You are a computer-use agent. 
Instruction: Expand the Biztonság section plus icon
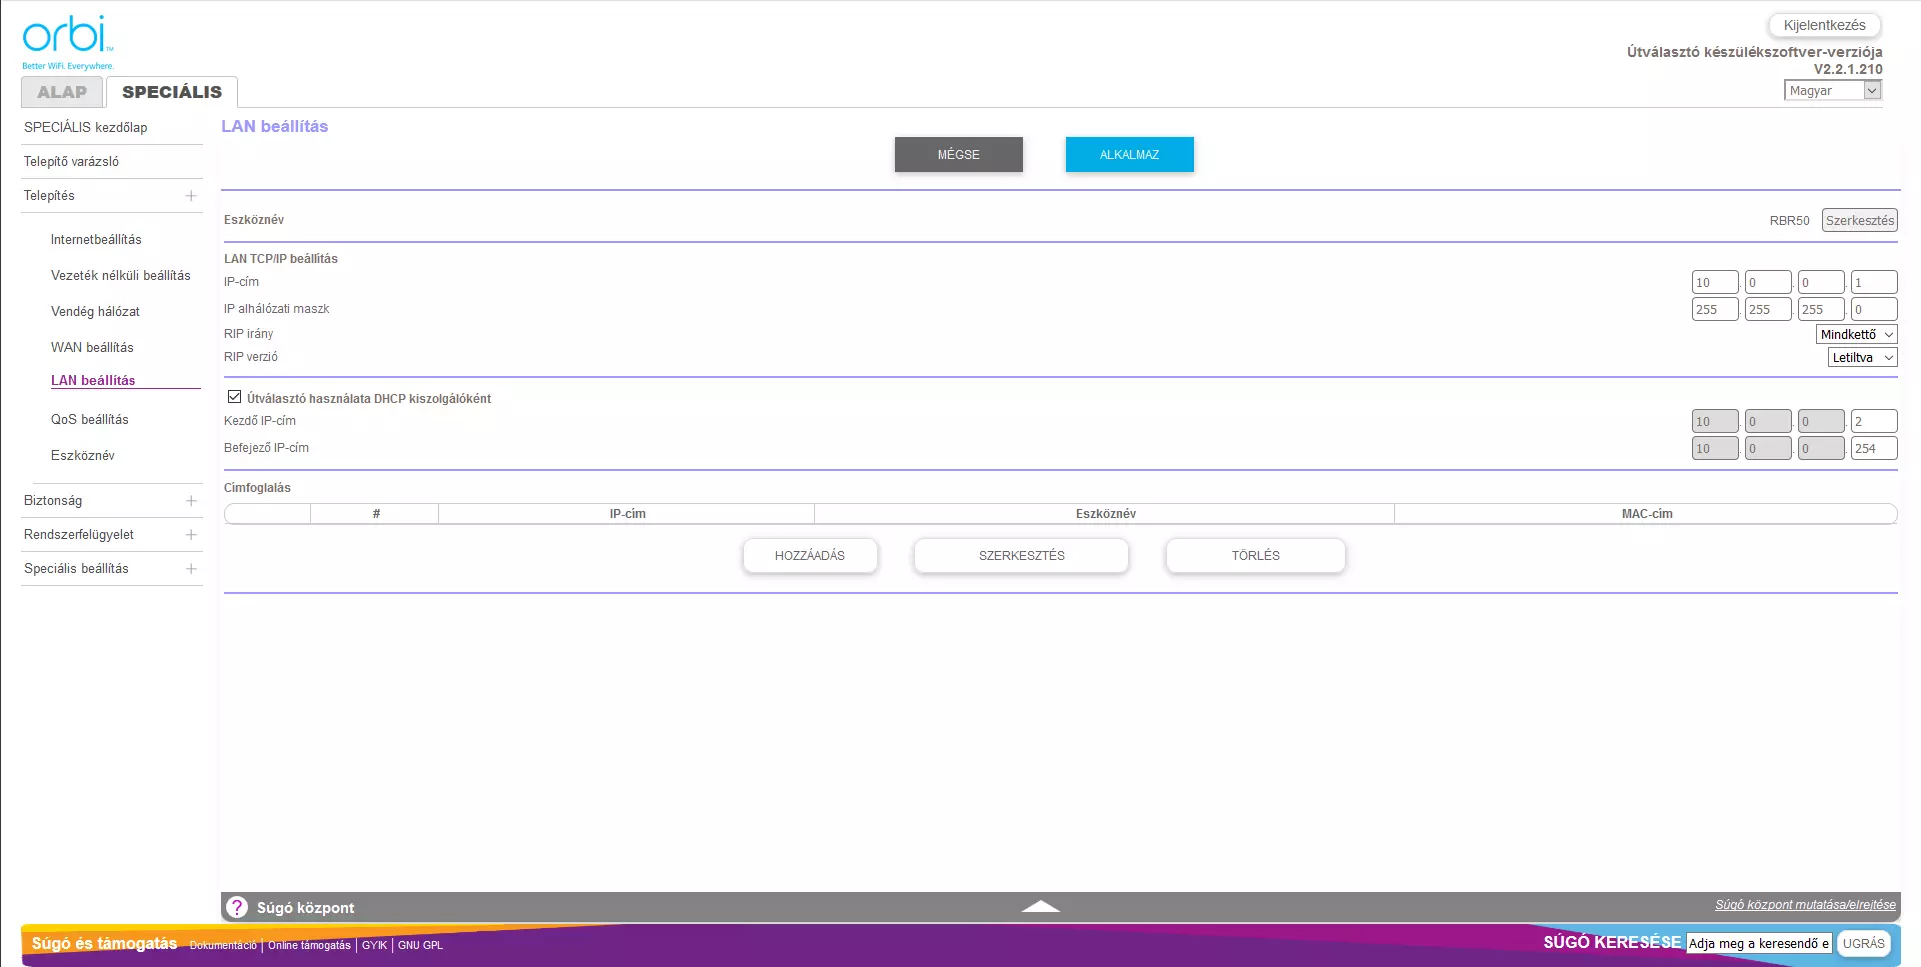pos(191,501)
